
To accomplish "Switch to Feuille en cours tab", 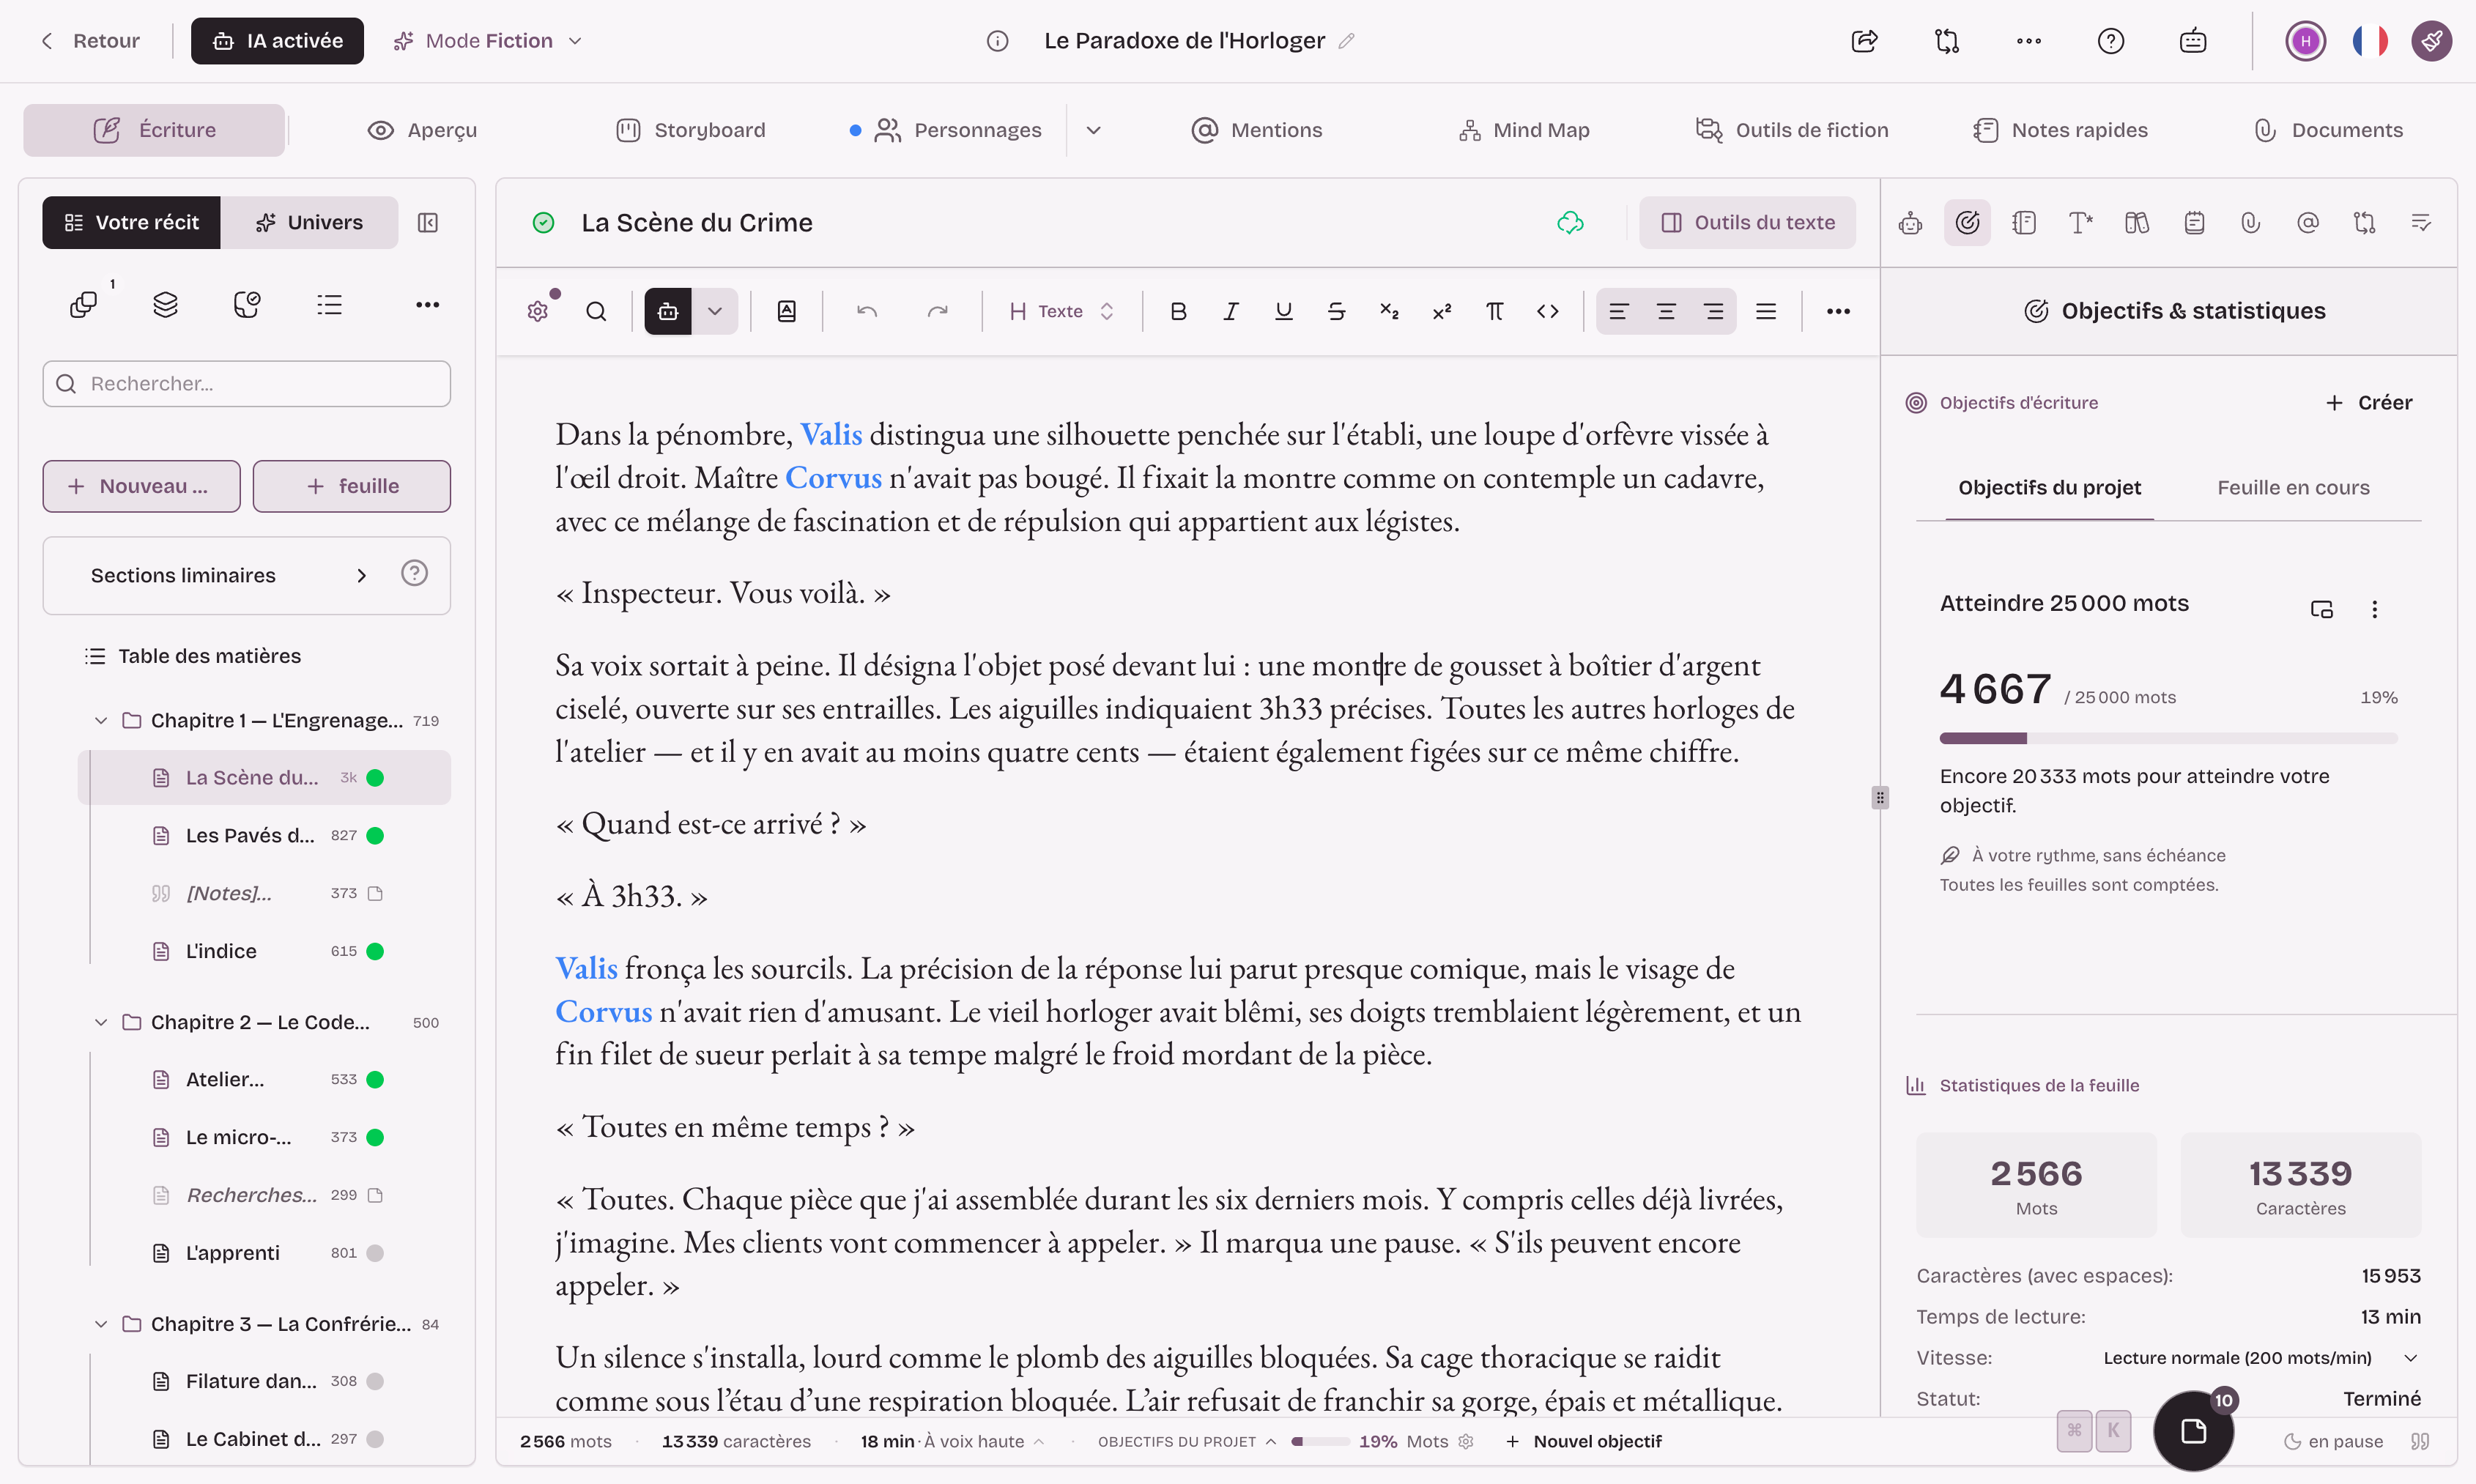I will [x=2292, y=488].
